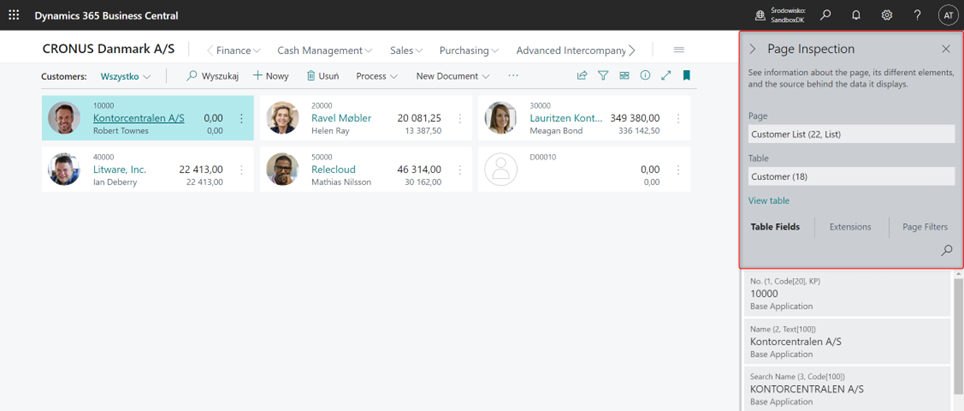964x411 pixels.
Task: Click the share icon in list toolbar
Action: [582, 76]
